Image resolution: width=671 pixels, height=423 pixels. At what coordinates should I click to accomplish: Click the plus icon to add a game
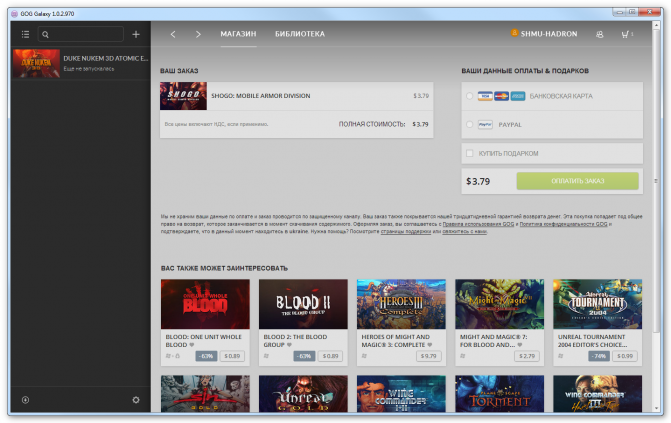[136, 34]
